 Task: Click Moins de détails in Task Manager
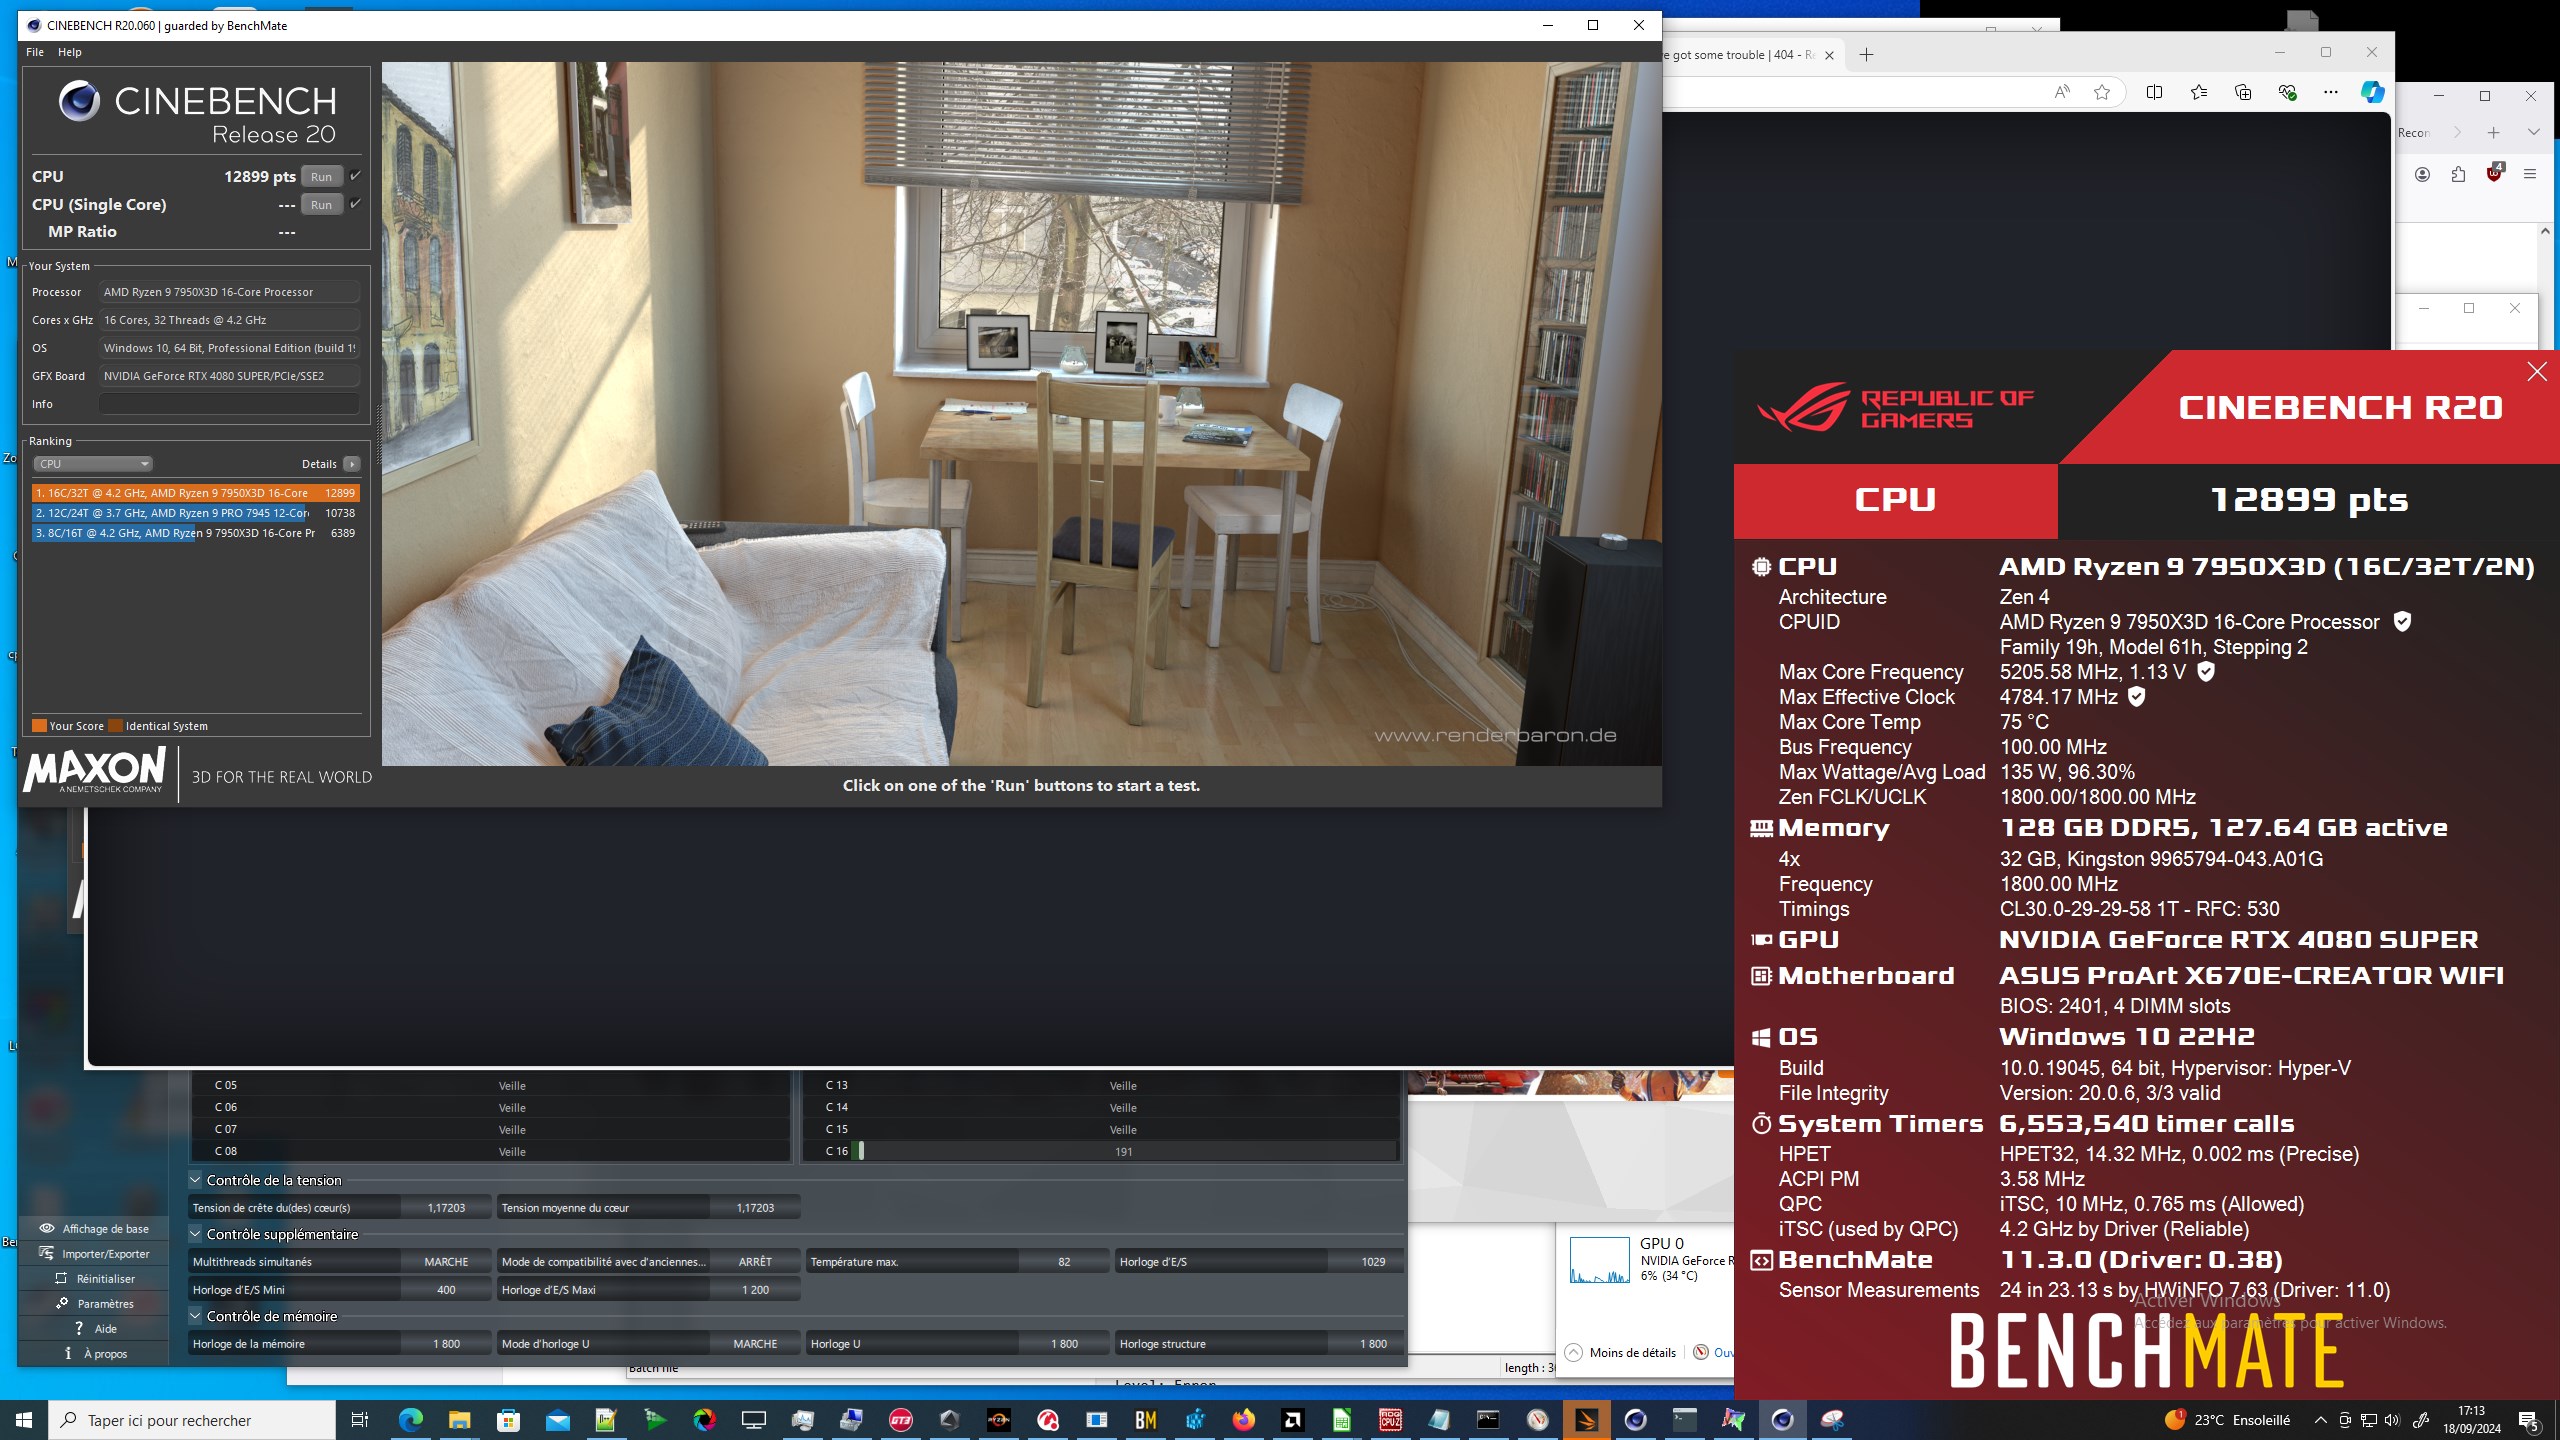point(1621,1353)
